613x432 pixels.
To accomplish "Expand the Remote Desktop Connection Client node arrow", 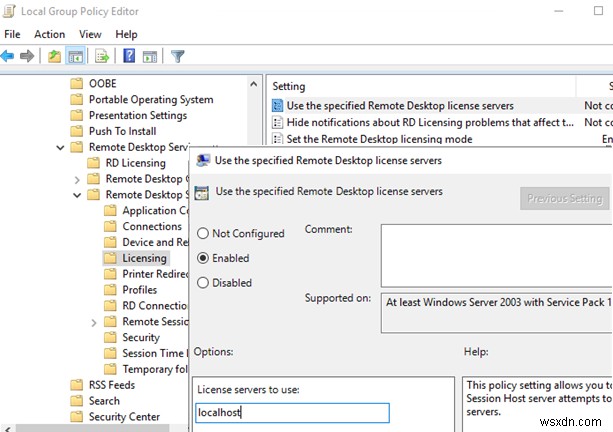I will pyautogui.click(x=77, y=180).
